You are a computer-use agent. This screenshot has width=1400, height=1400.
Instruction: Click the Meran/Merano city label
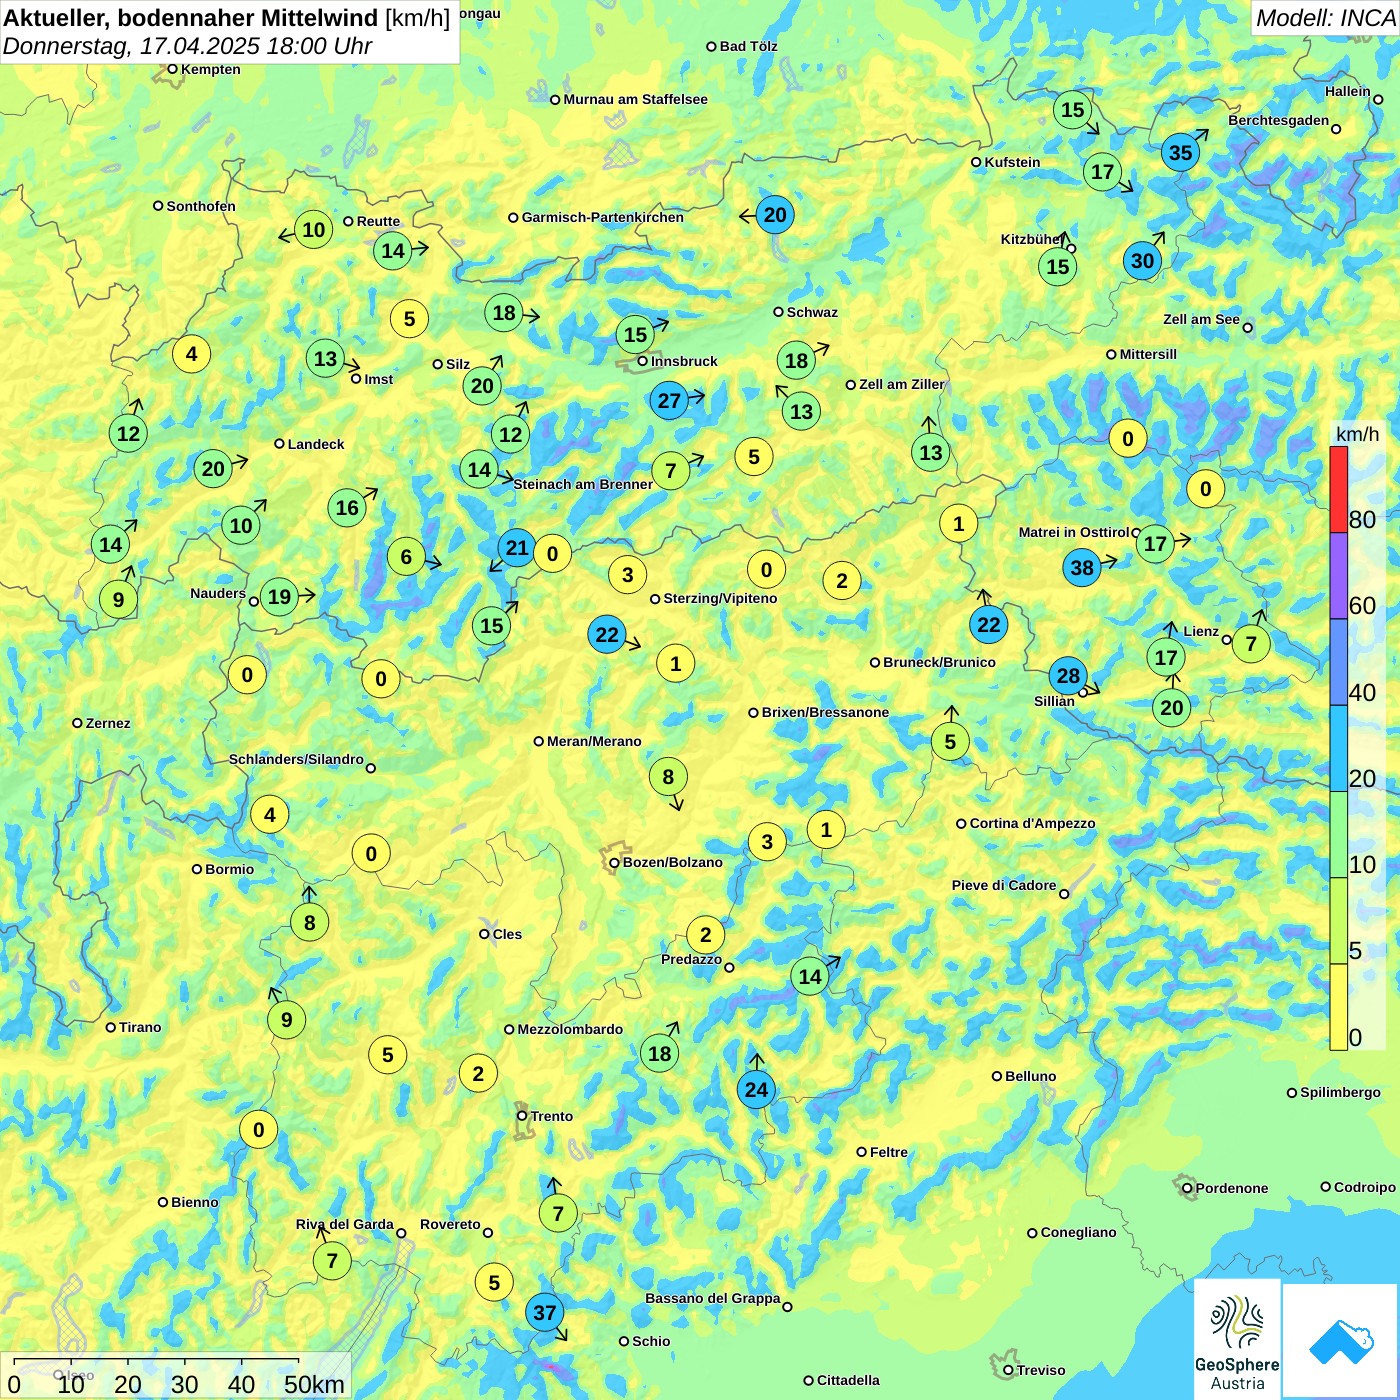594,741
